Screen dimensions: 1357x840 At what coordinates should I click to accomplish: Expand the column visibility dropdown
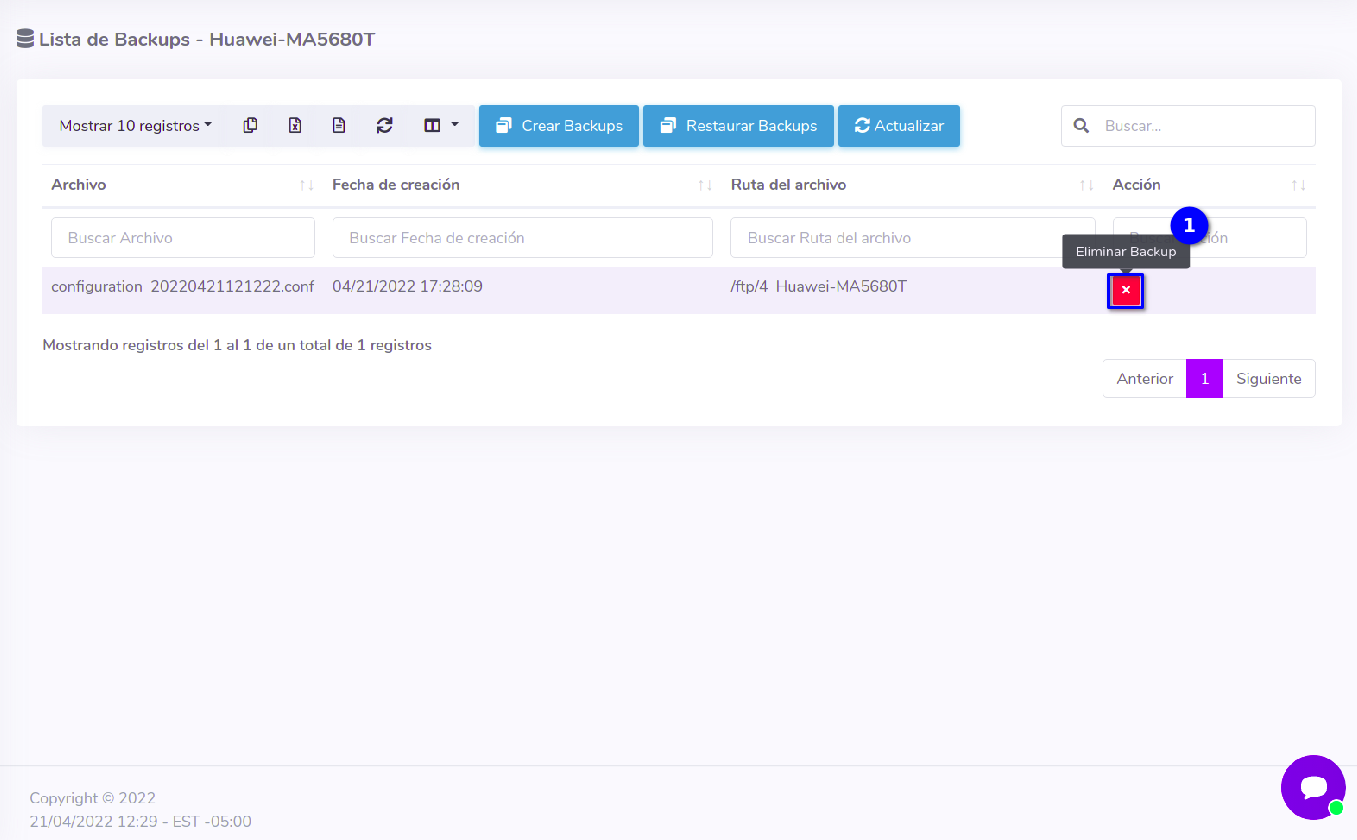pos(440,126)
